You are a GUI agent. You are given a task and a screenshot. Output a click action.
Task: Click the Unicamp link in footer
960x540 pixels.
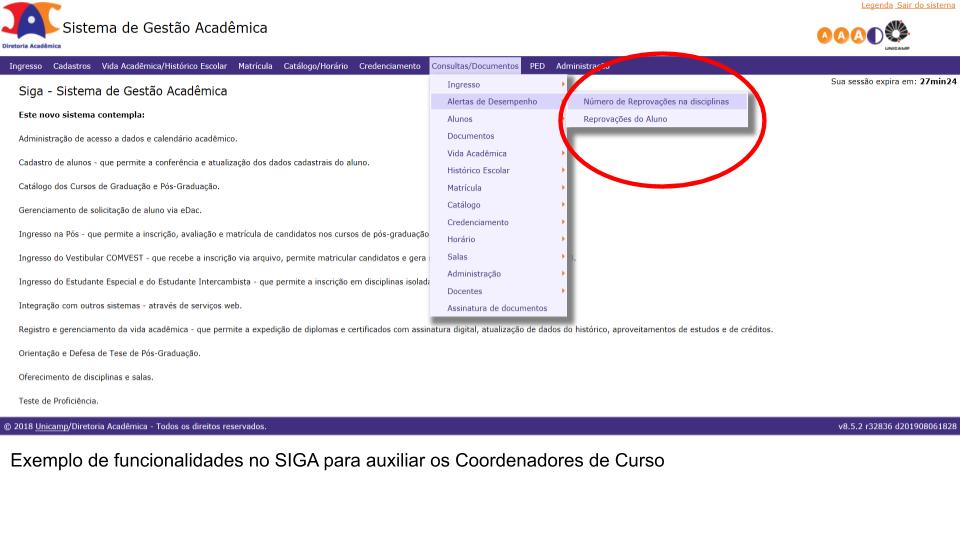pos(44,427)
